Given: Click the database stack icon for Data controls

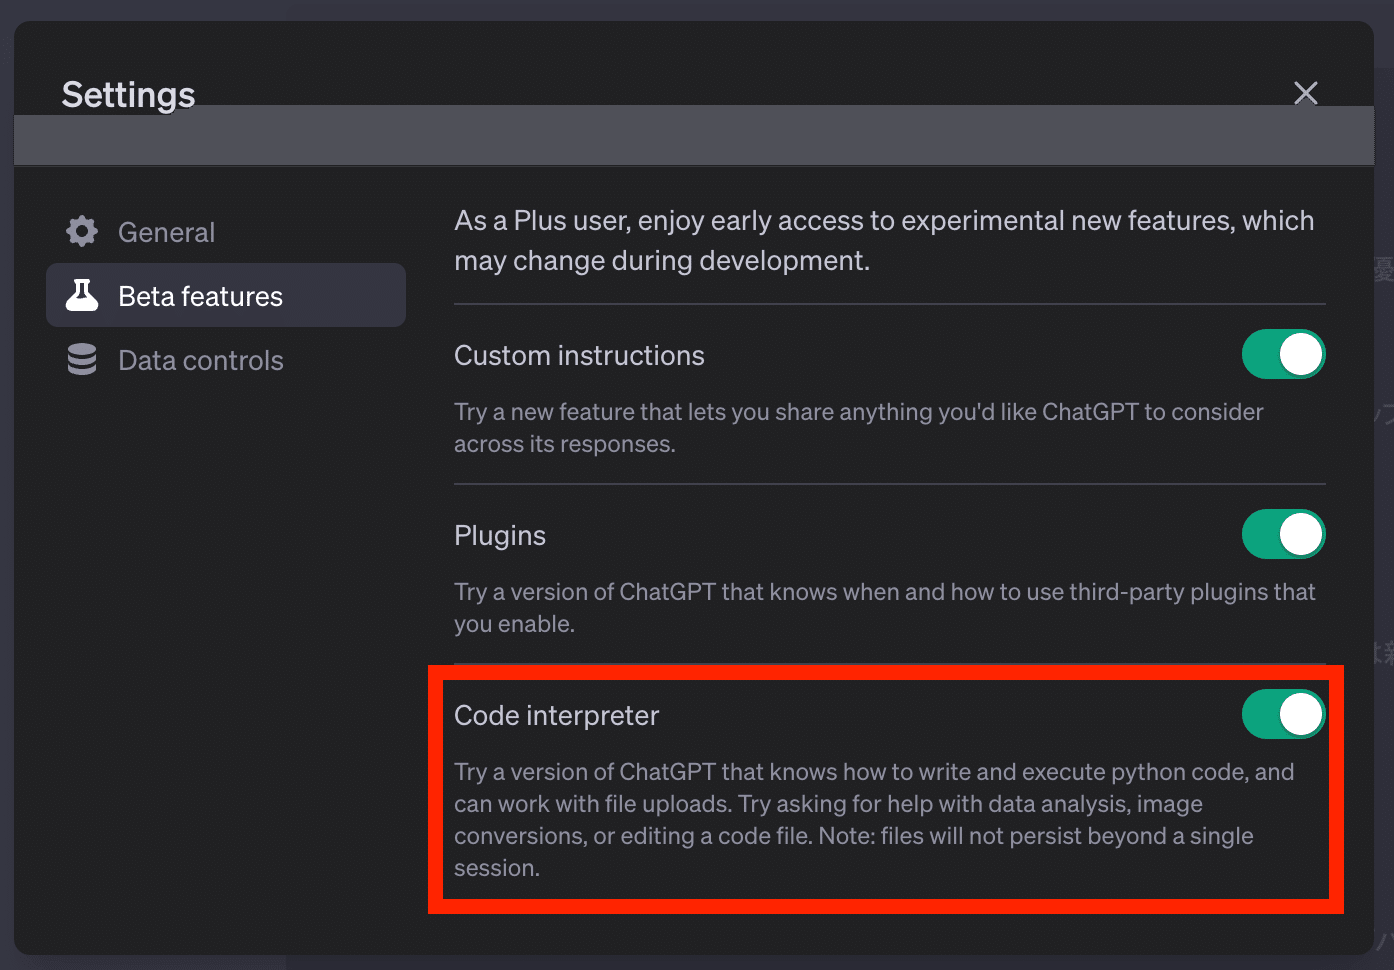Looking at the screenshot, I should (x=82, y=360).
